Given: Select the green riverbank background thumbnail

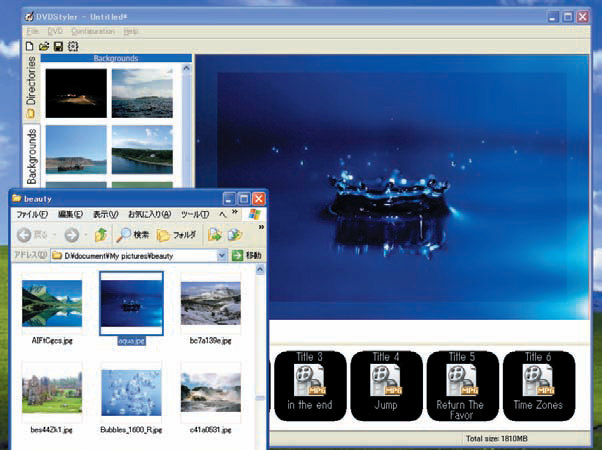Looking at the screenshot, I should click(x=142, y=150).
